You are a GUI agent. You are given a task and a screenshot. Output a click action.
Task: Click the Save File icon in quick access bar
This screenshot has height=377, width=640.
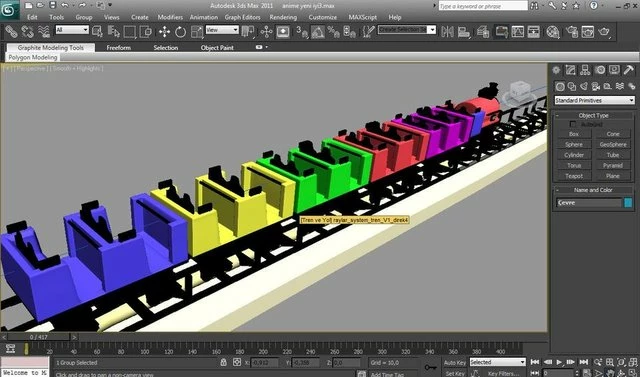53,5
